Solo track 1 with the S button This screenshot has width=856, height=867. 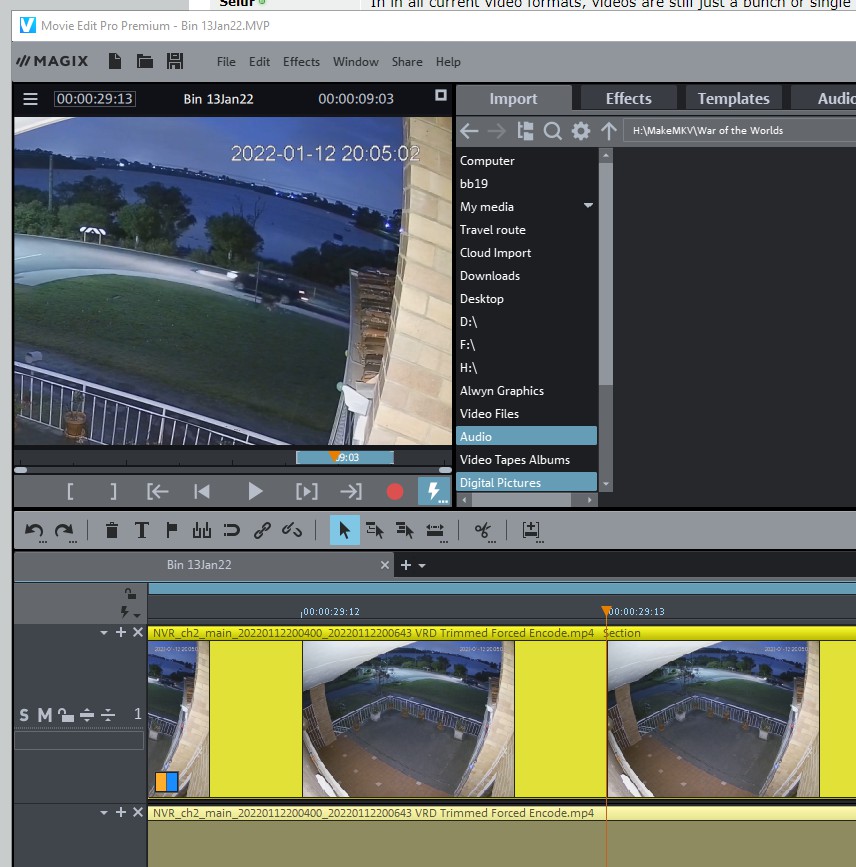(24, 715)
